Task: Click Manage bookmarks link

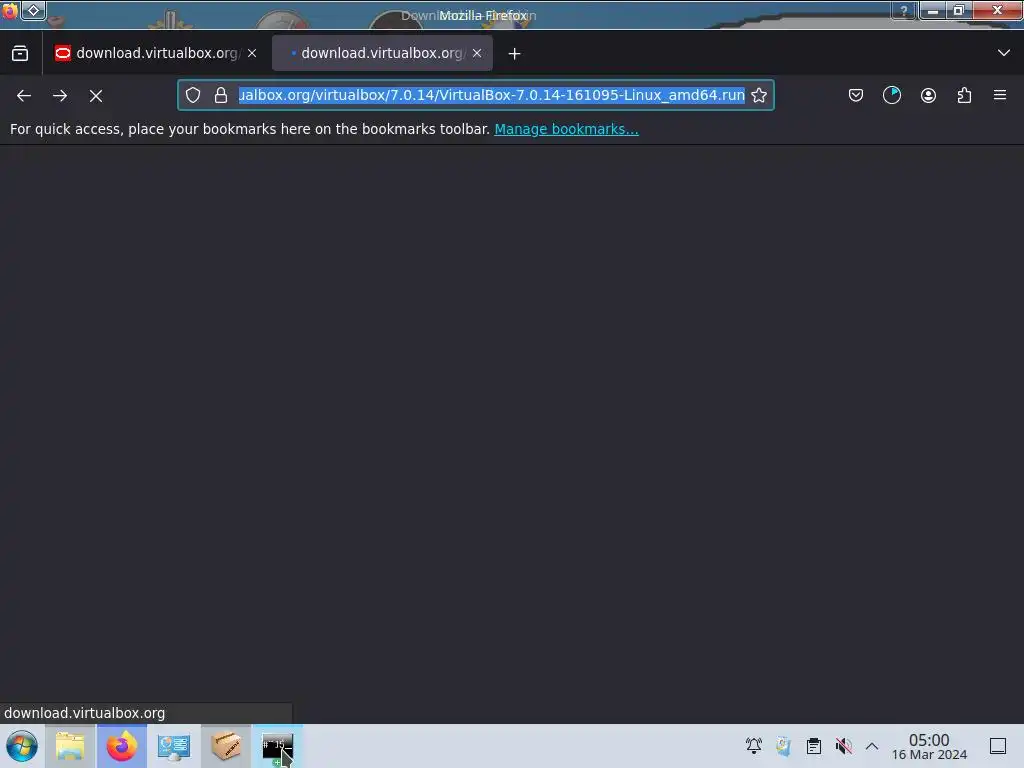Action: 566,129
